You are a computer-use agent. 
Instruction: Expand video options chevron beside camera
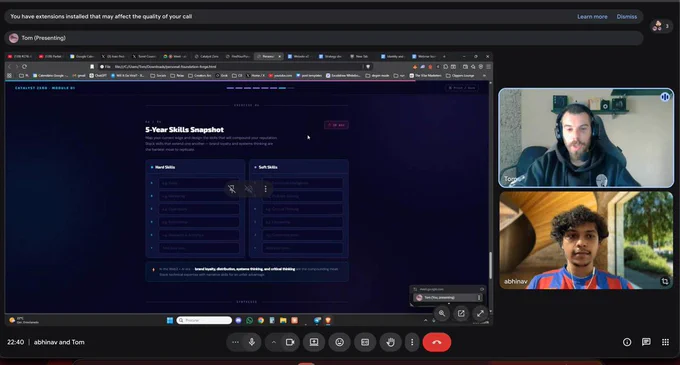[x=274, y=342]
